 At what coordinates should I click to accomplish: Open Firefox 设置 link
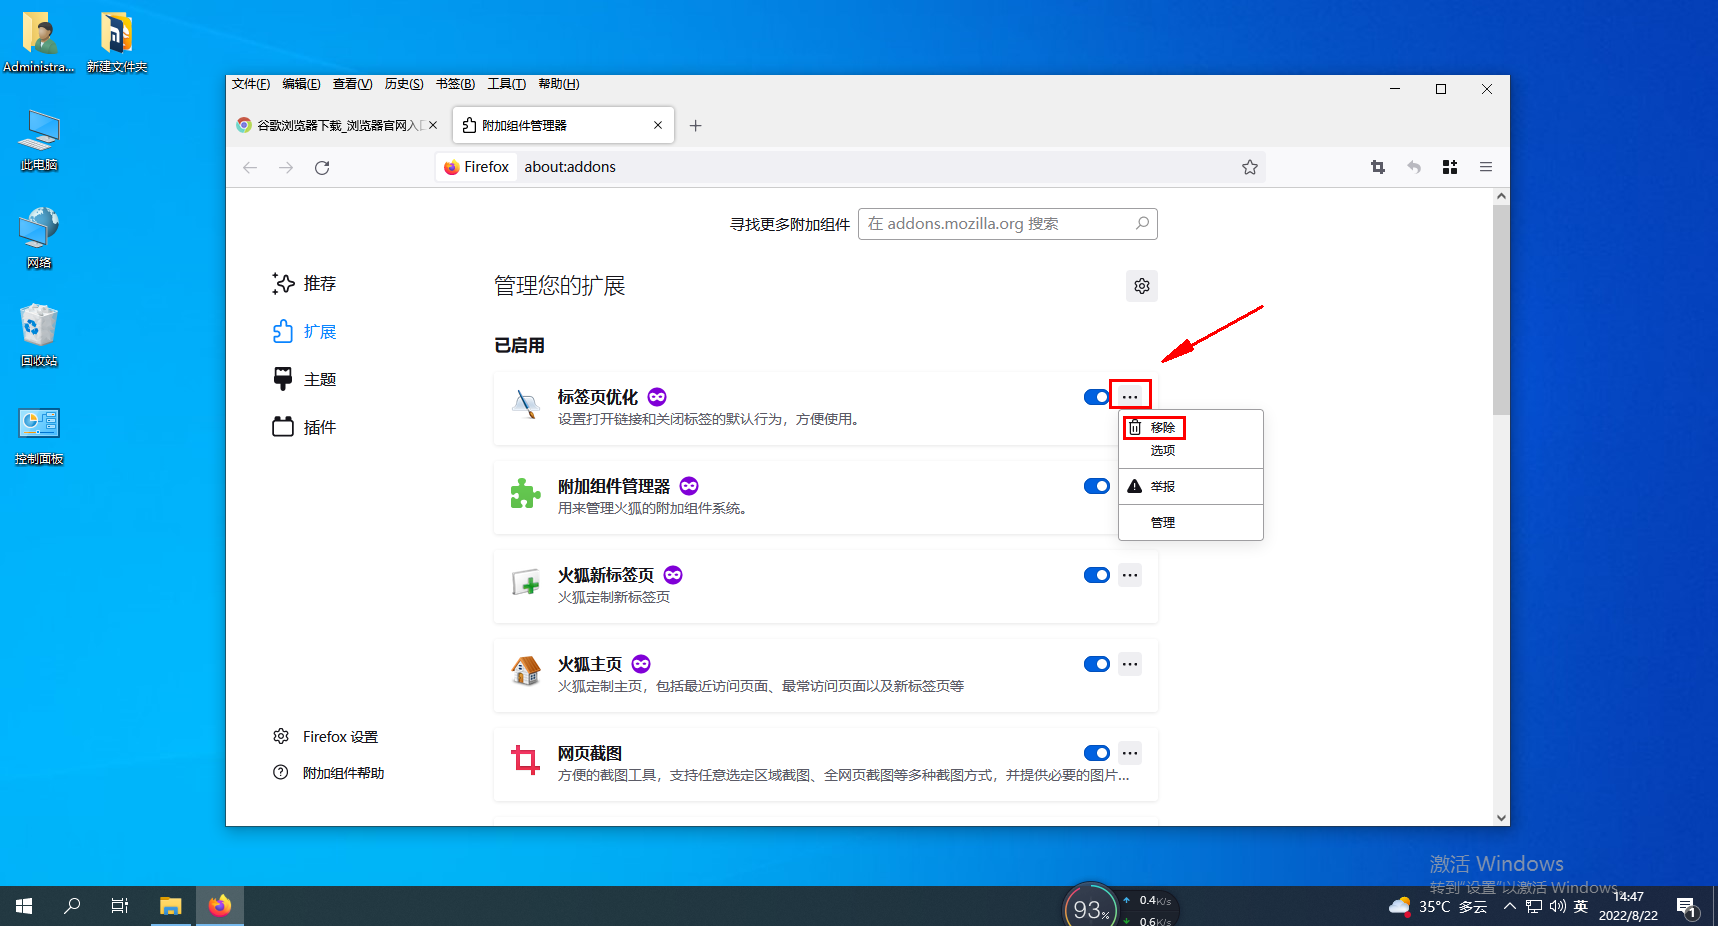[x=326, y=737]
